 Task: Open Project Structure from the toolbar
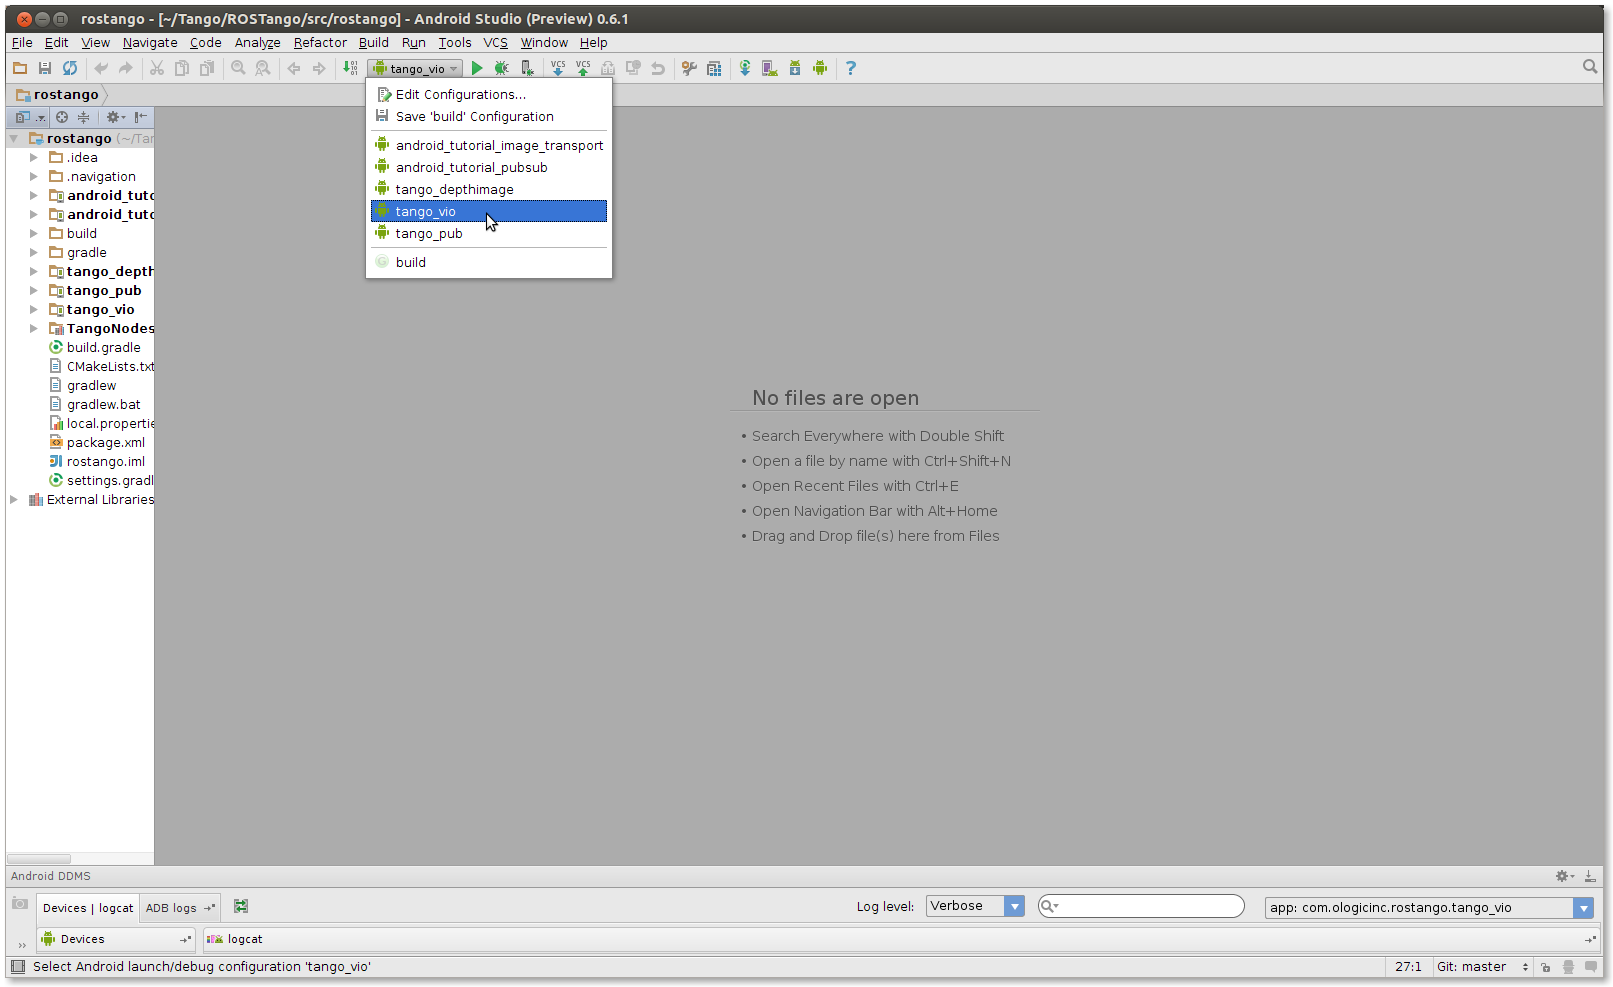pos(714,68)
